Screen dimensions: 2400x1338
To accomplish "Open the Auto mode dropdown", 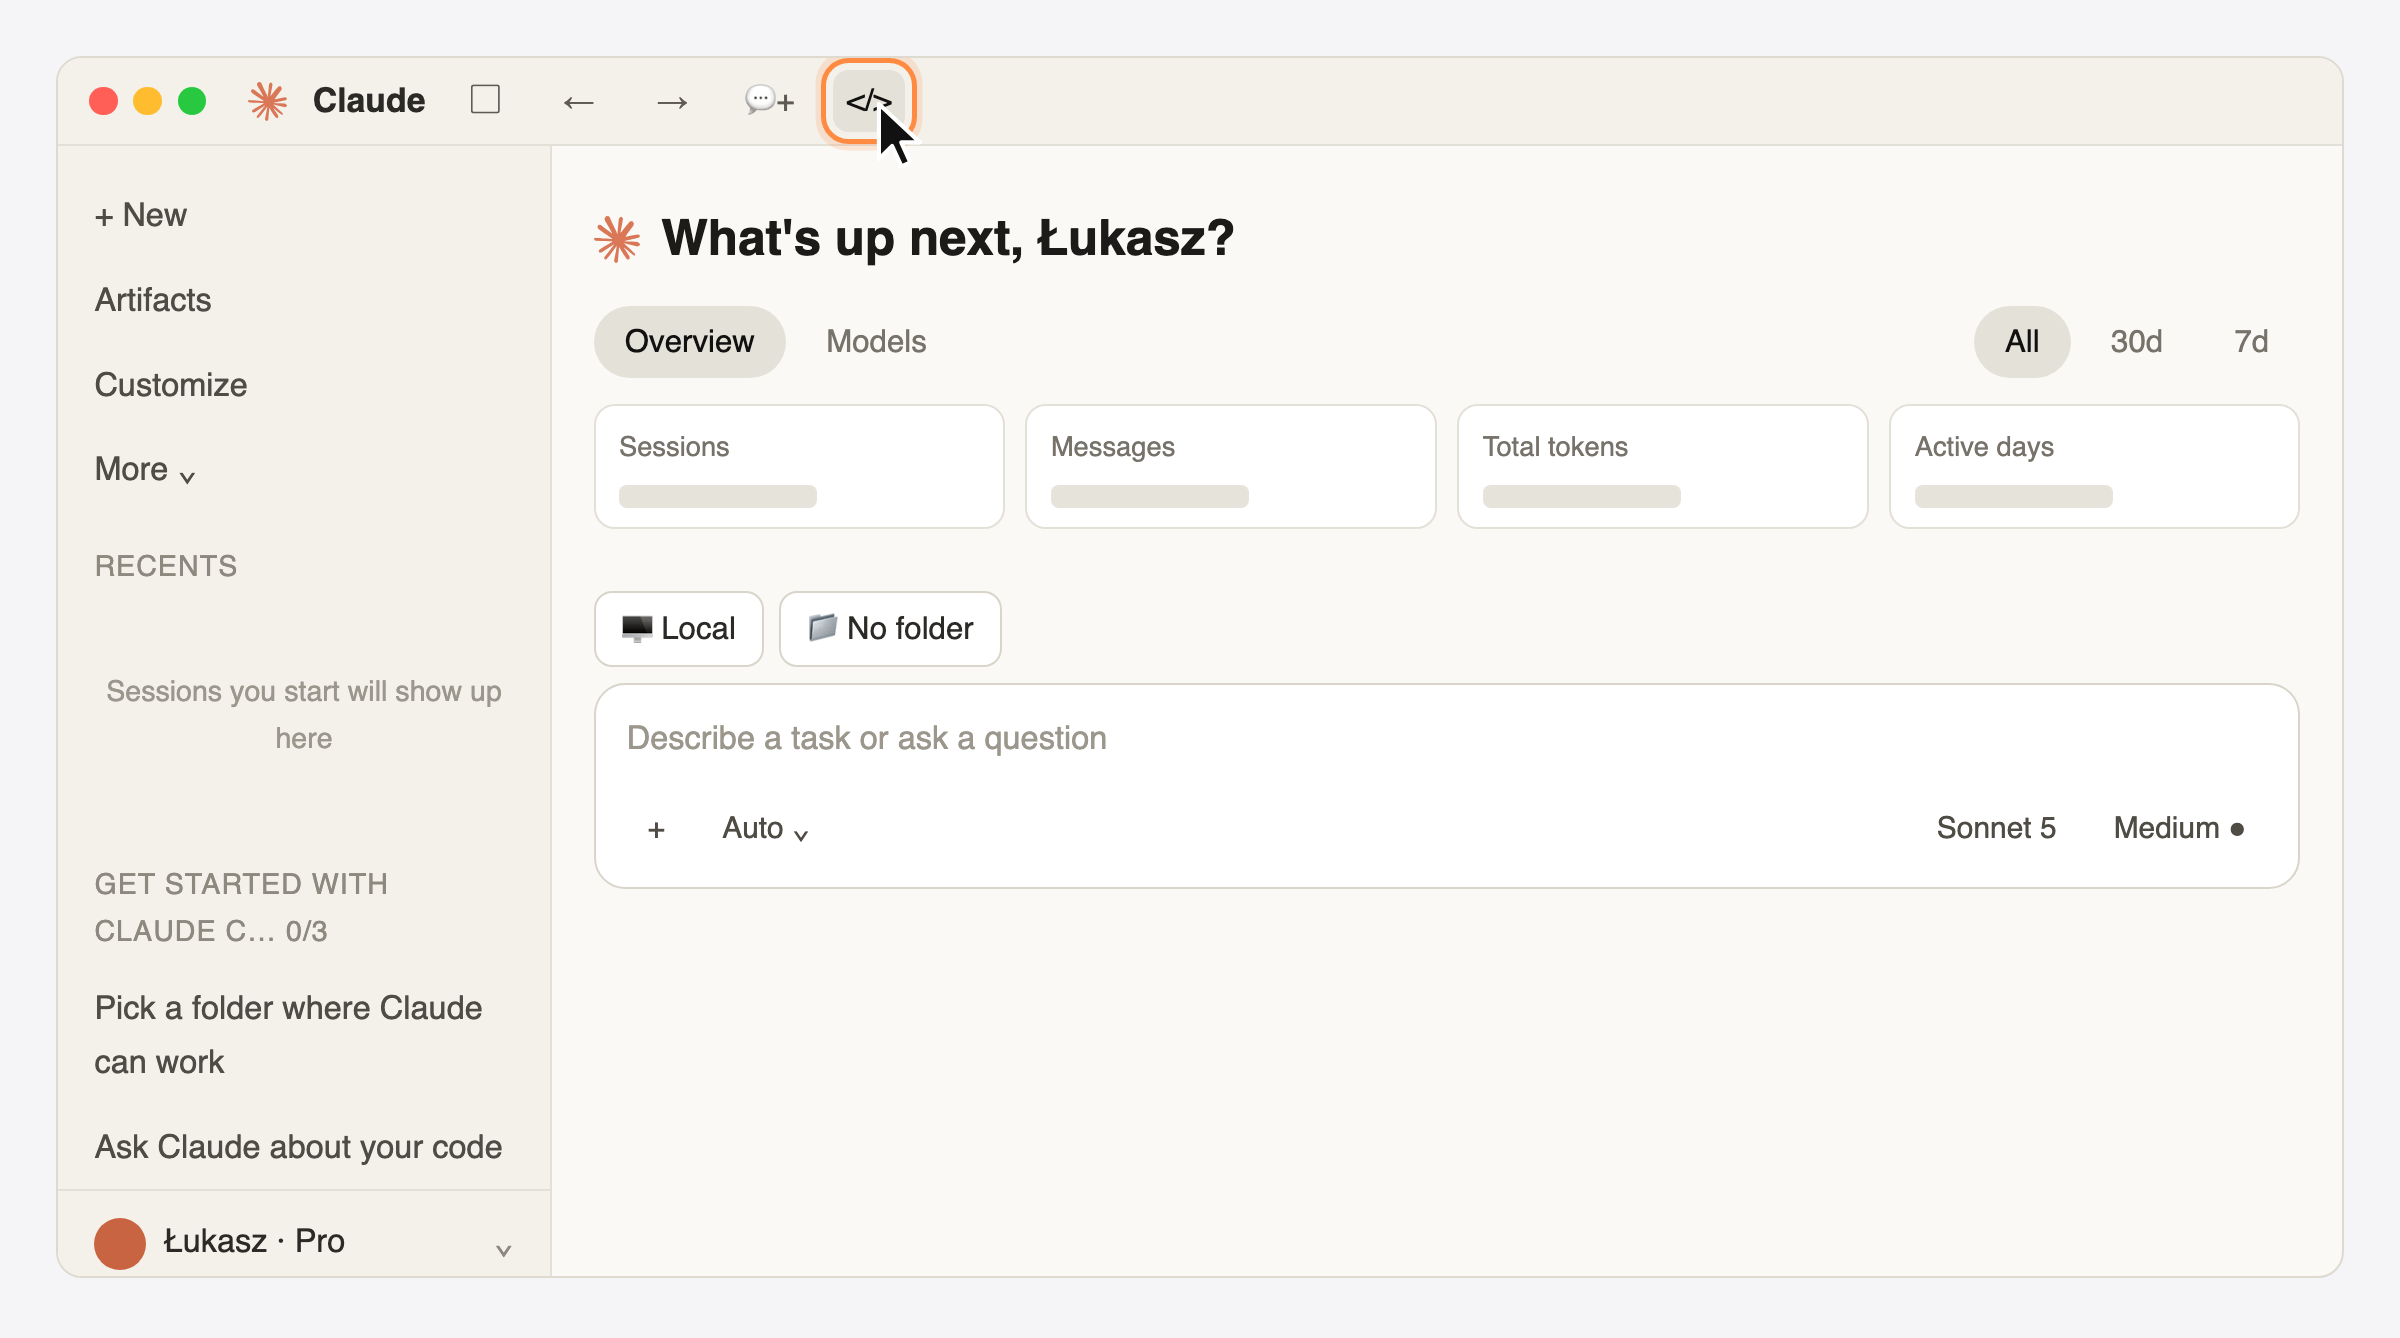I will click(x=765, y=829).
